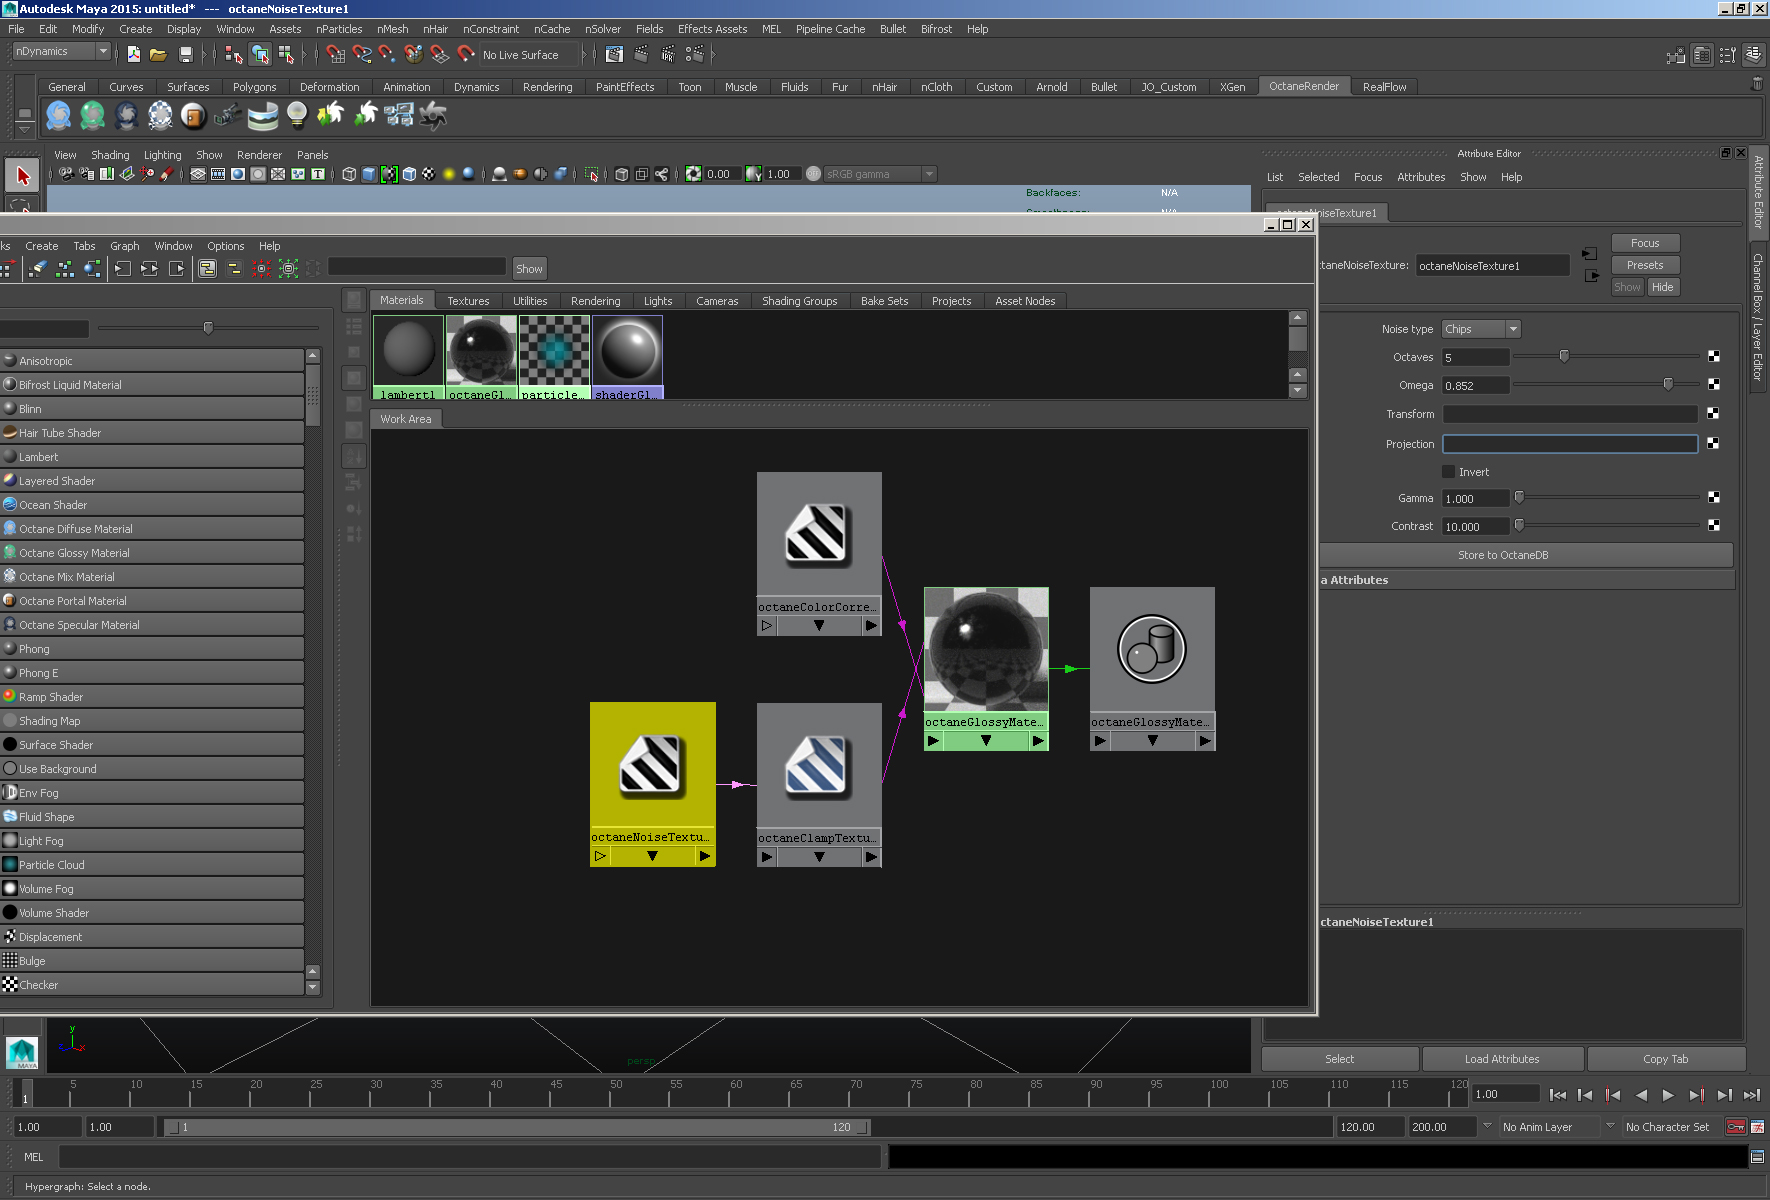Viewport: 1770px width, 1200px height.
Task: Open the nDynamics menu set dropdown
Action: (x=62, y=51)
